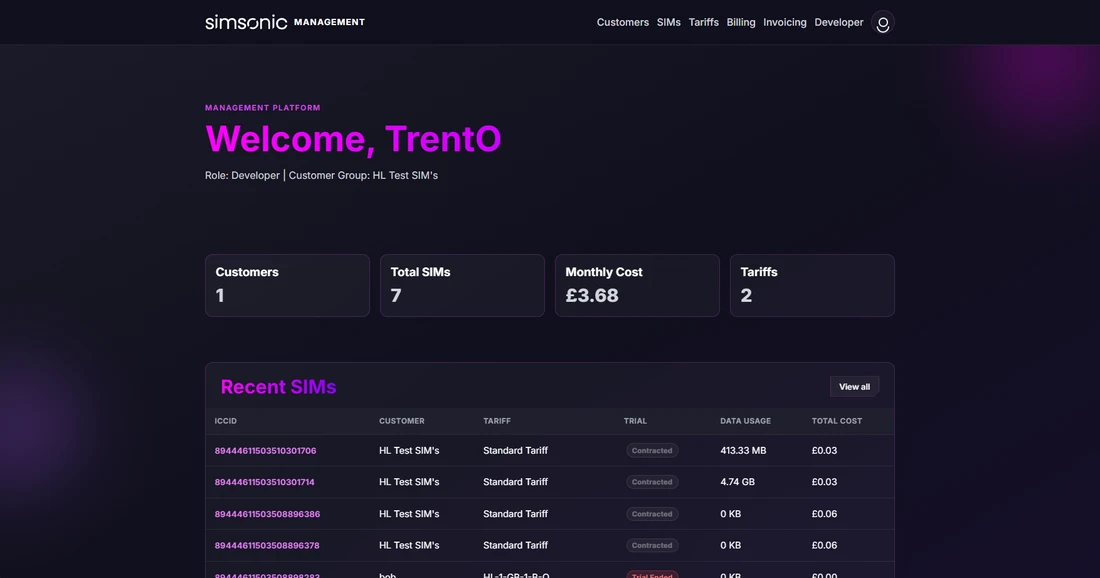Click the Simsonic Management logo
Image resolution: width=1100 pixels, height=578 pixels.
point(285,22)
